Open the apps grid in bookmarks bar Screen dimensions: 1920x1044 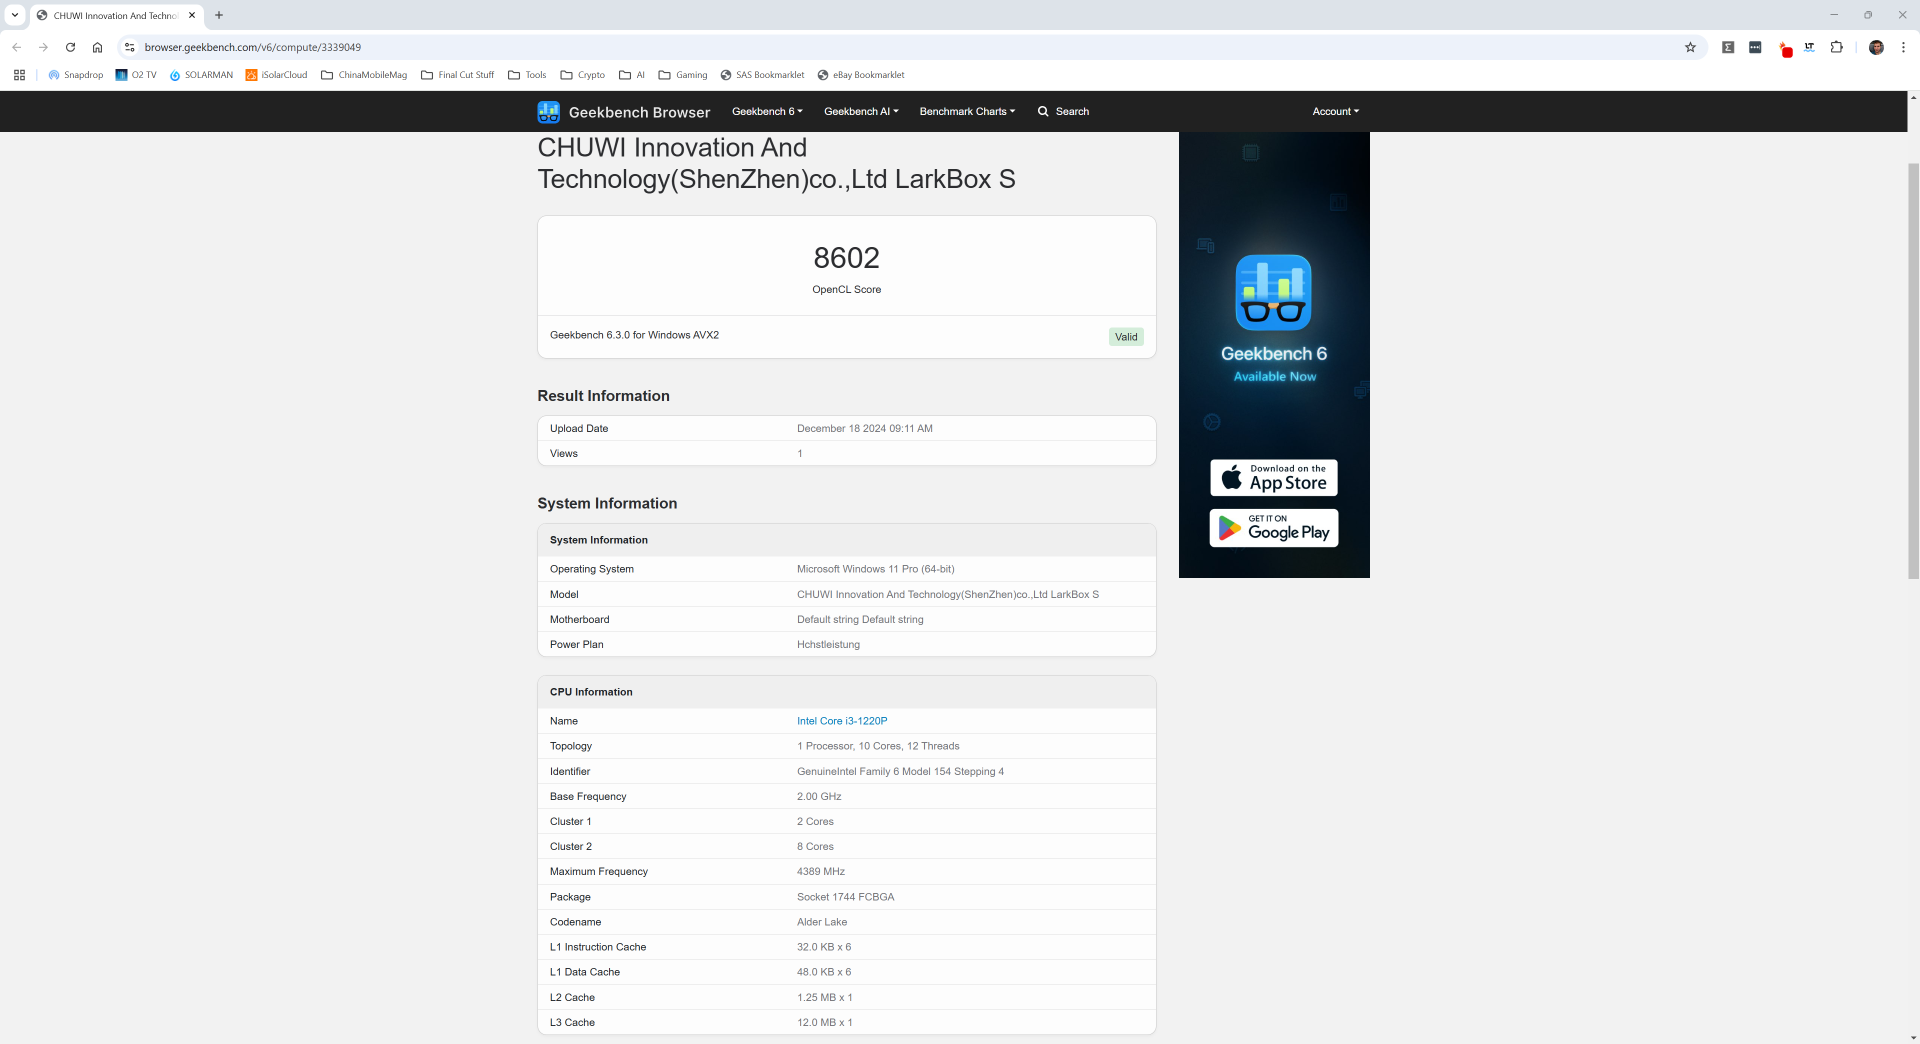click(x=19, y=75)
